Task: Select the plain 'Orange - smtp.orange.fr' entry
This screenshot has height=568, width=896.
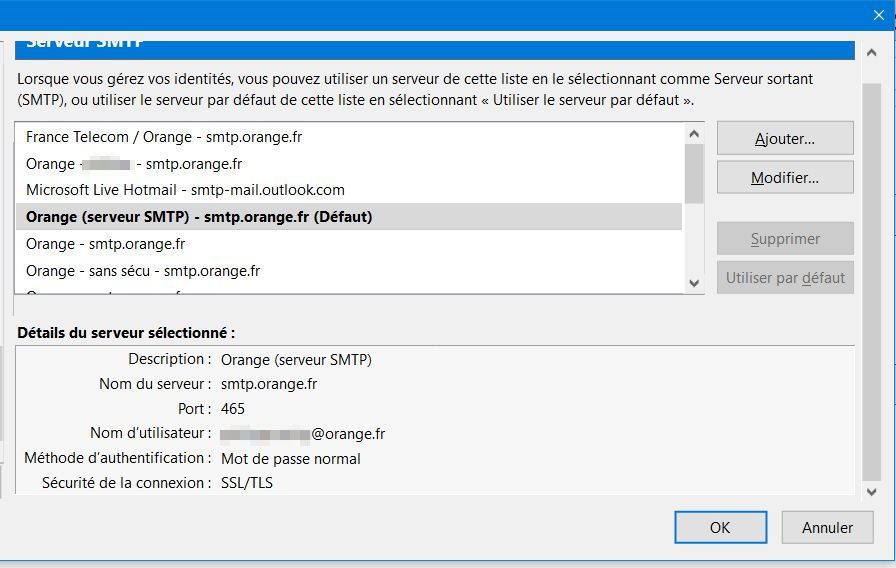Action: (x=105, y=244)
